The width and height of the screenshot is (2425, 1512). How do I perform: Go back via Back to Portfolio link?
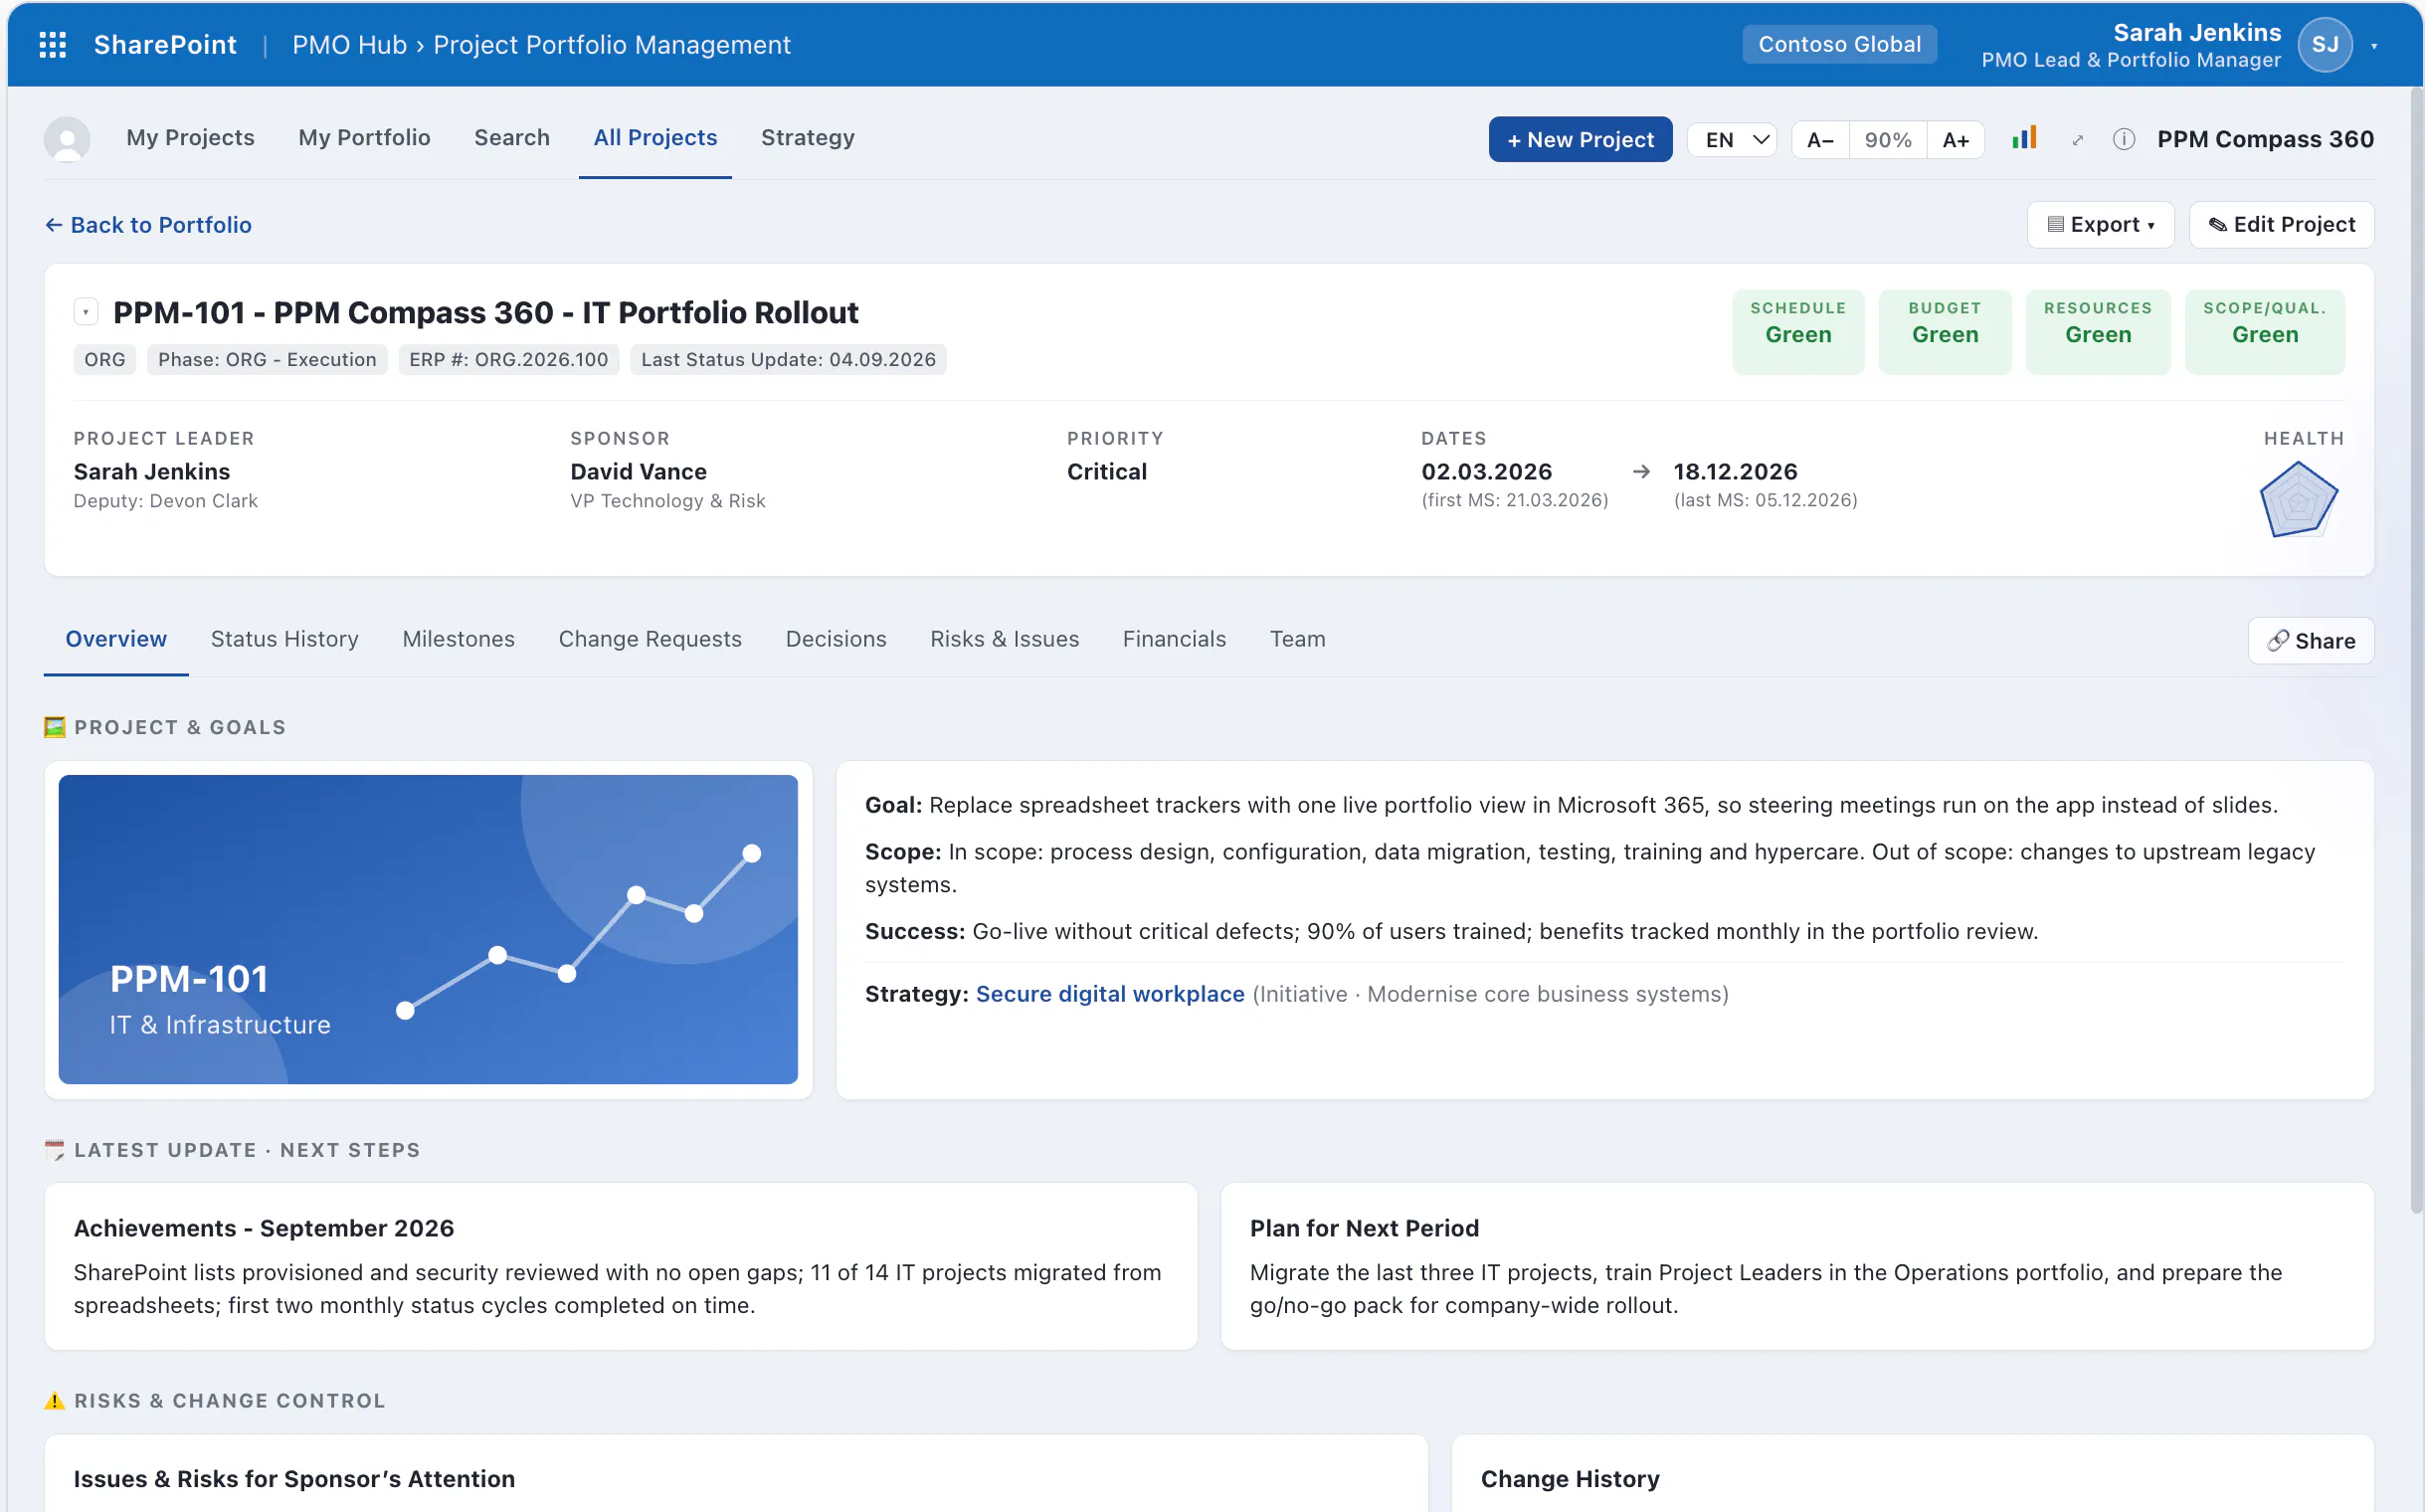coord(148,225)
